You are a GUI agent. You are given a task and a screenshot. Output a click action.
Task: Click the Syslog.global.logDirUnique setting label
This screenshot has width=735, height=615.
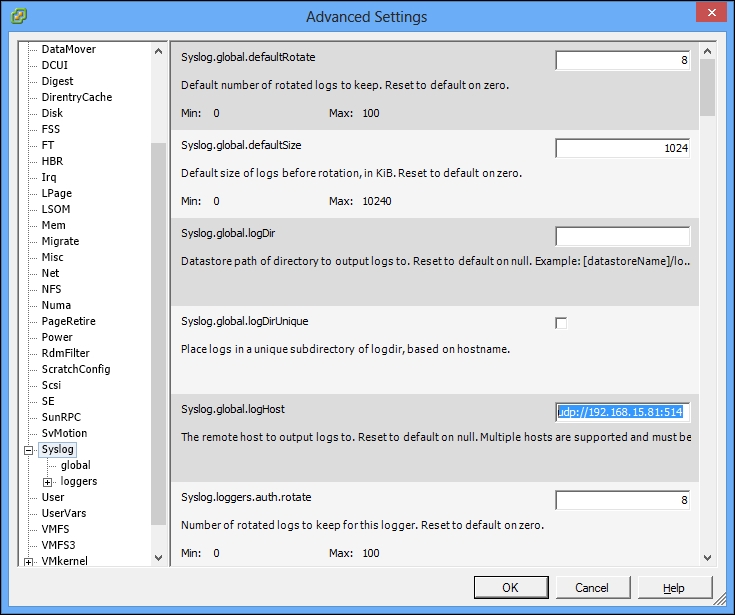tap(245, 321)
